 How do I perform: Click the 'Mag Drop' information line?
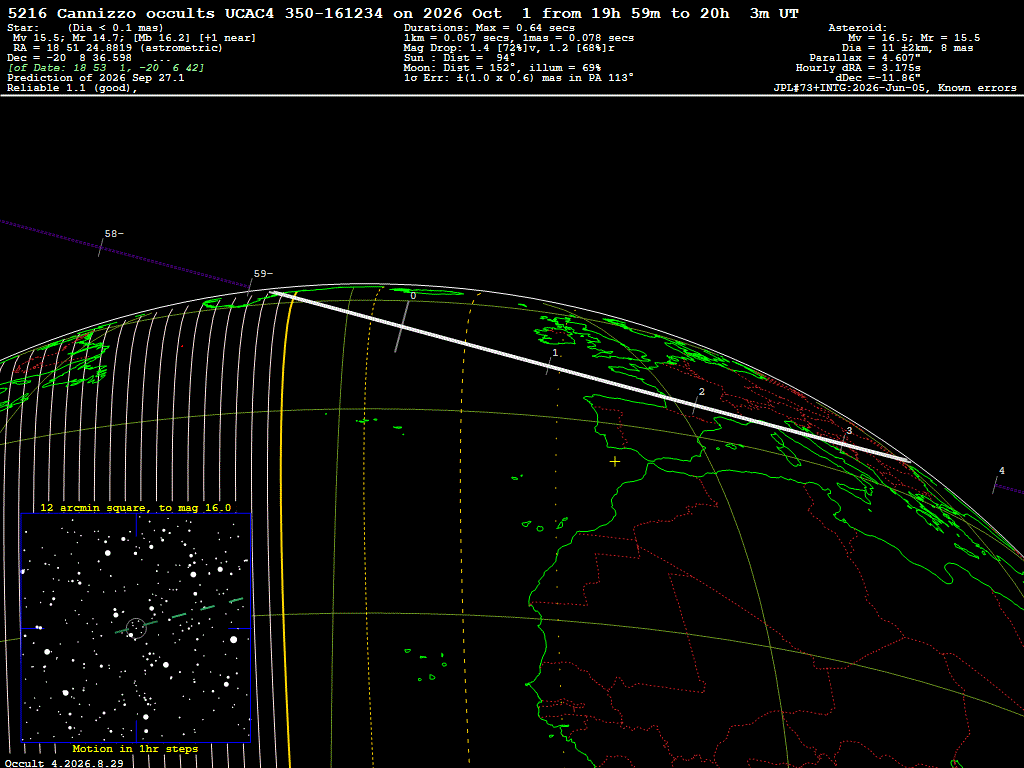coord(509,48)
